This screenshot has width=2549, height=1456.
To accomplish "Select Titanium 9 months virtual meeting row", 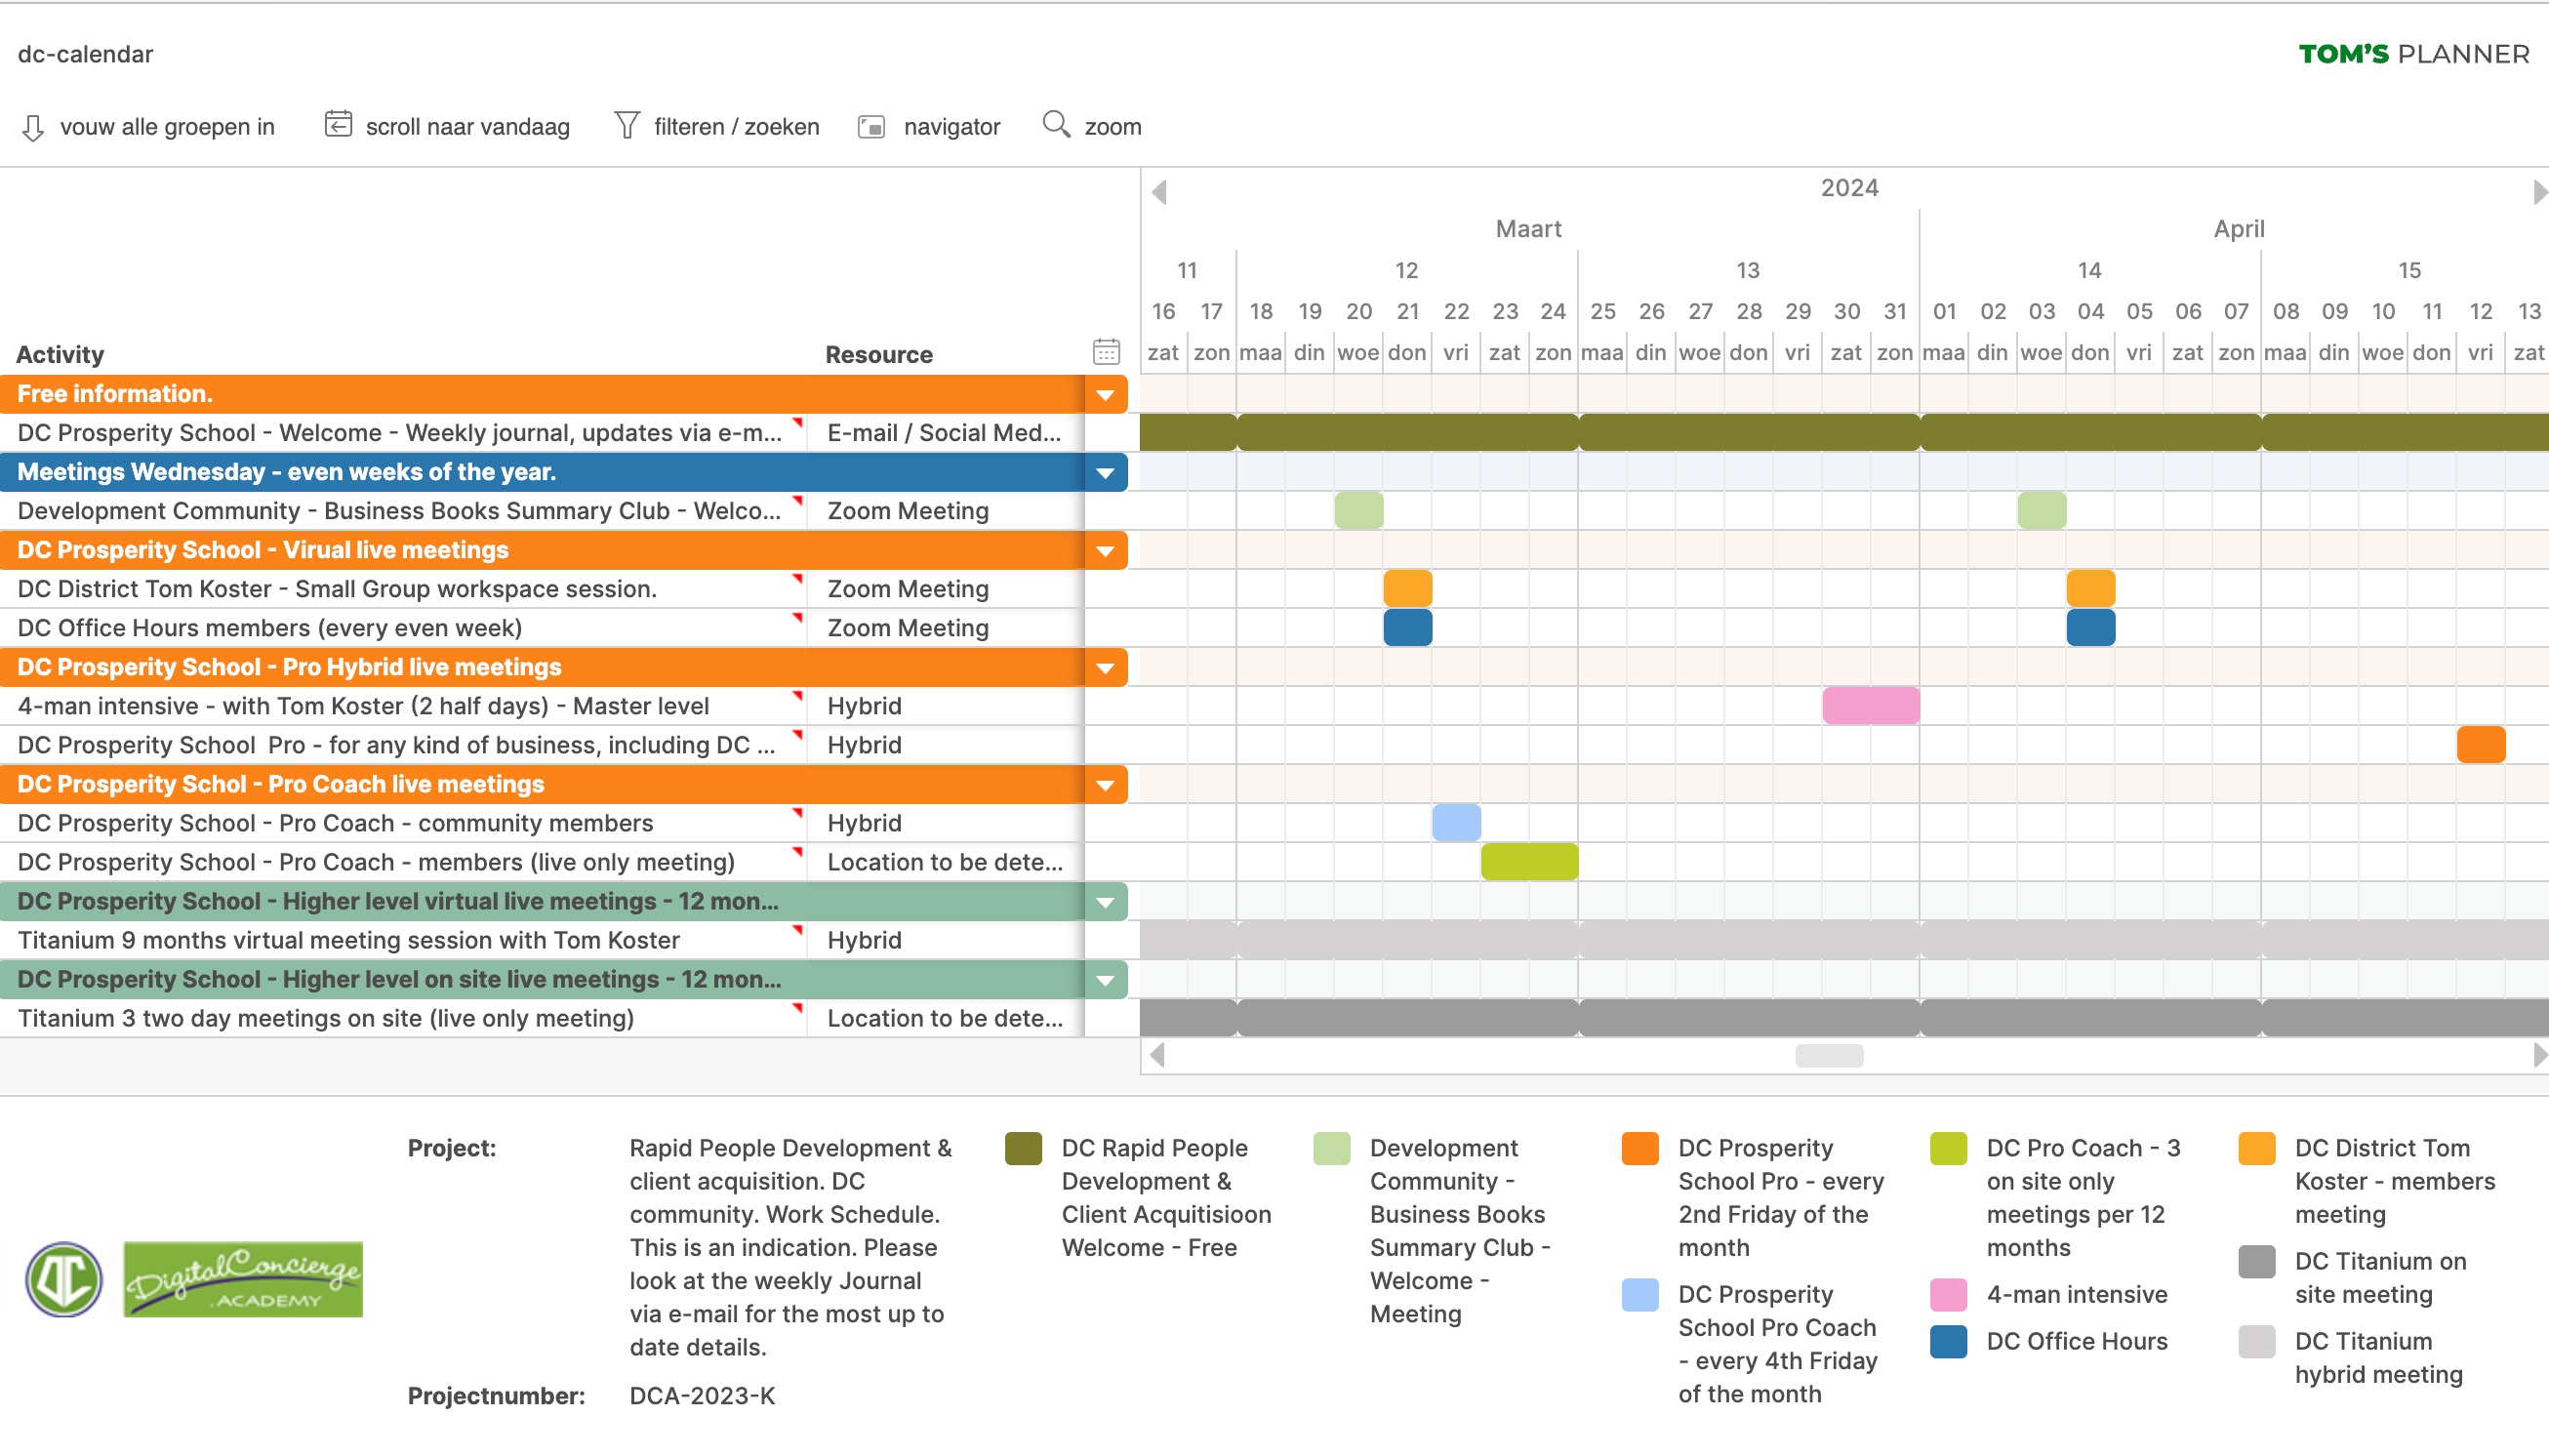I will [348, 941].
